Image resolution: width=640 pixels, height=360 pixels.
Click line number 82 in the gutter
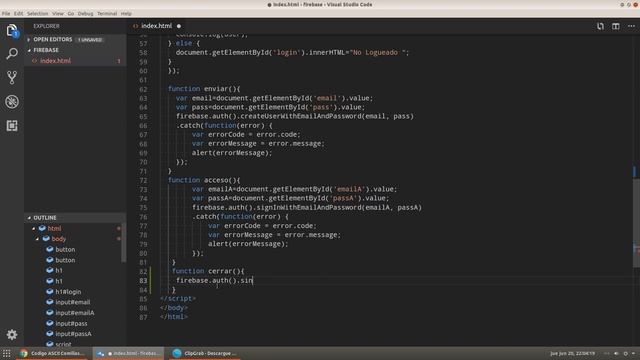143,271
